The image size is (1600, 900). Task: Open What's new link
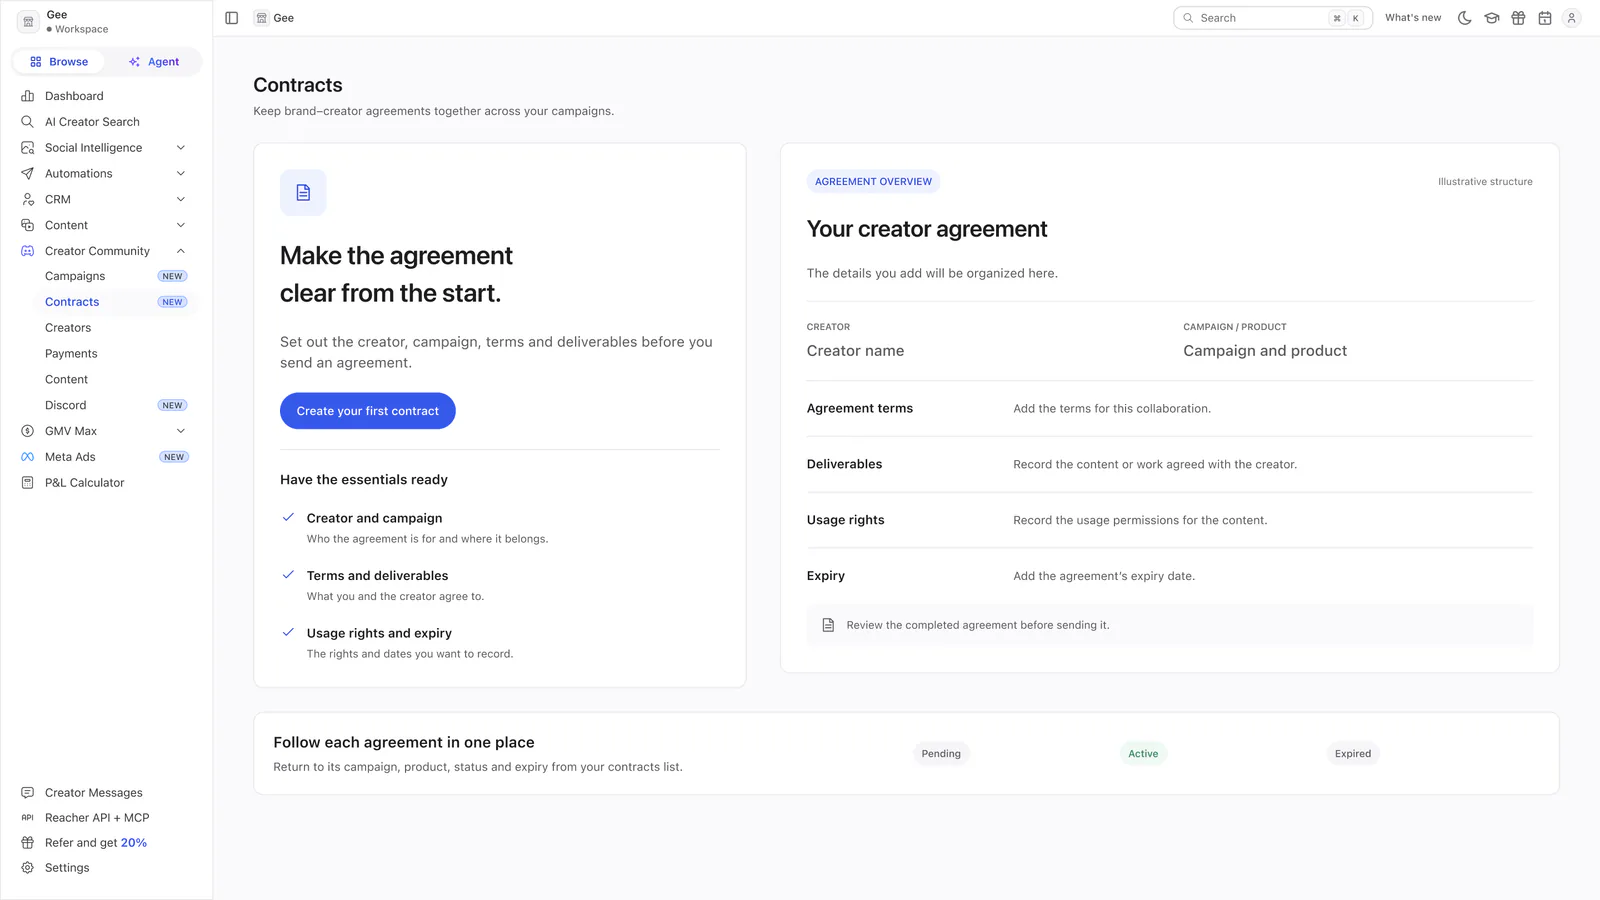[x=1413, y=18]
